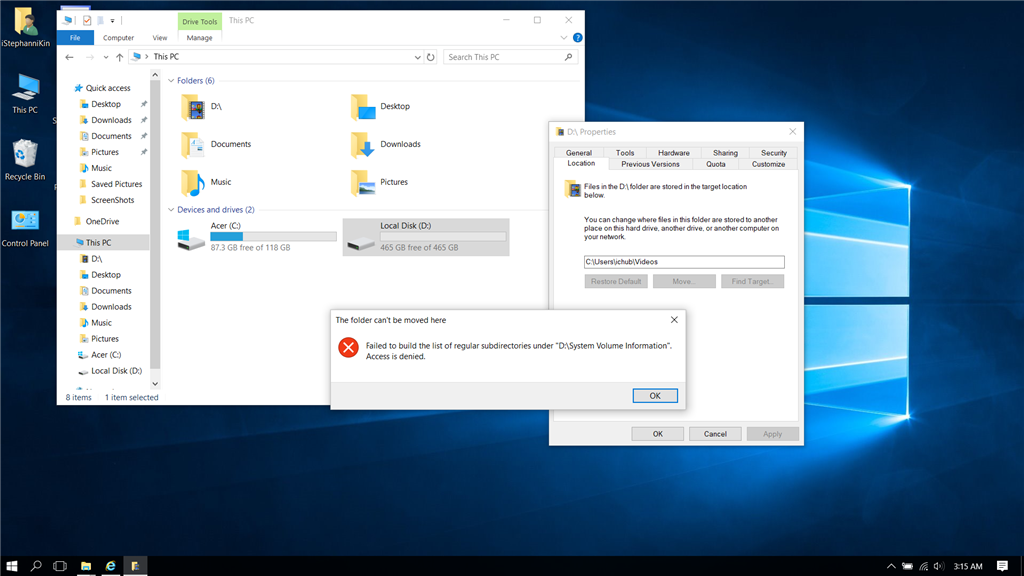Open the Pictures folder in Folders group
Image resolution: width=1024 pixels, height=576 pixels.
tap(379, 182)
